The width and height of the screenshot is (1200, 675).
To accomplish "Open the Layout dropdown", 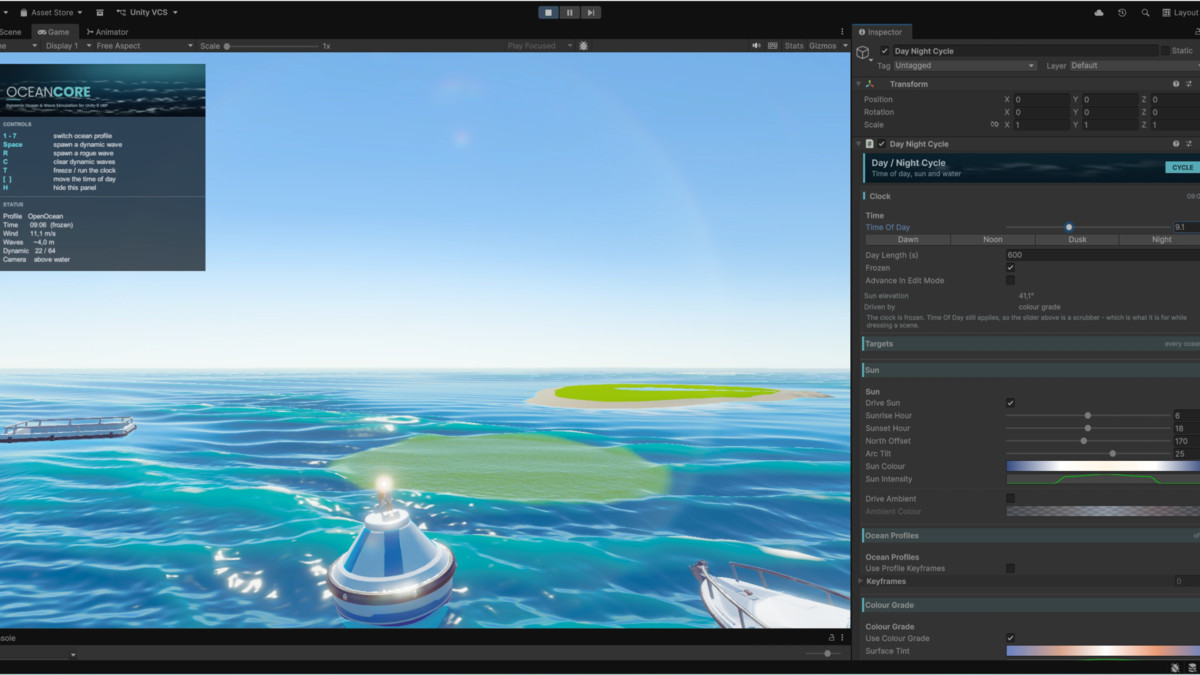I will pos(1180,12).
